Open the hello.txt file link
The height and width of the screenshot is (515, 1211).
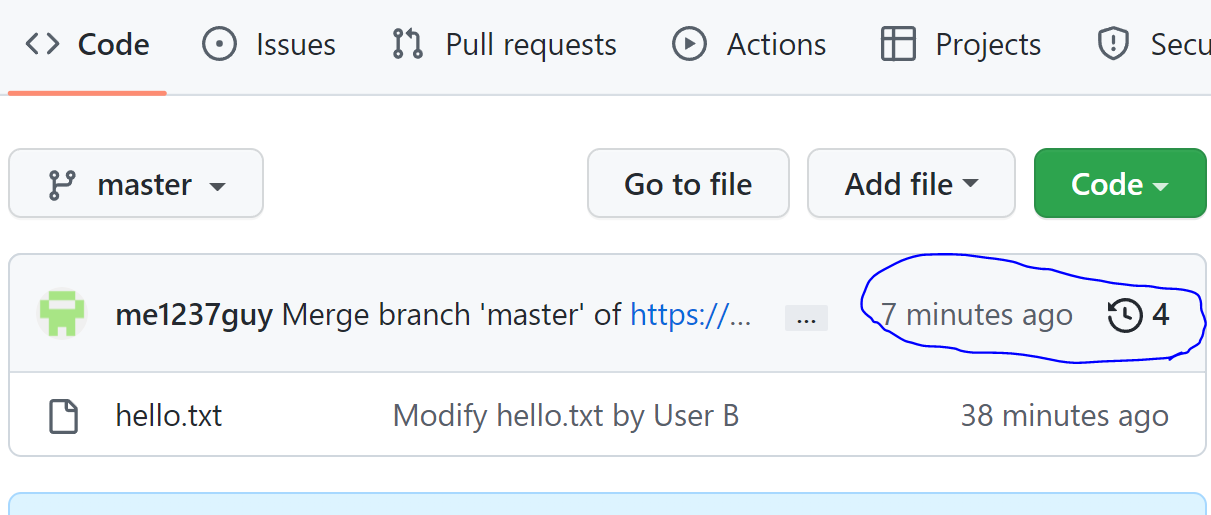[169, 415]
